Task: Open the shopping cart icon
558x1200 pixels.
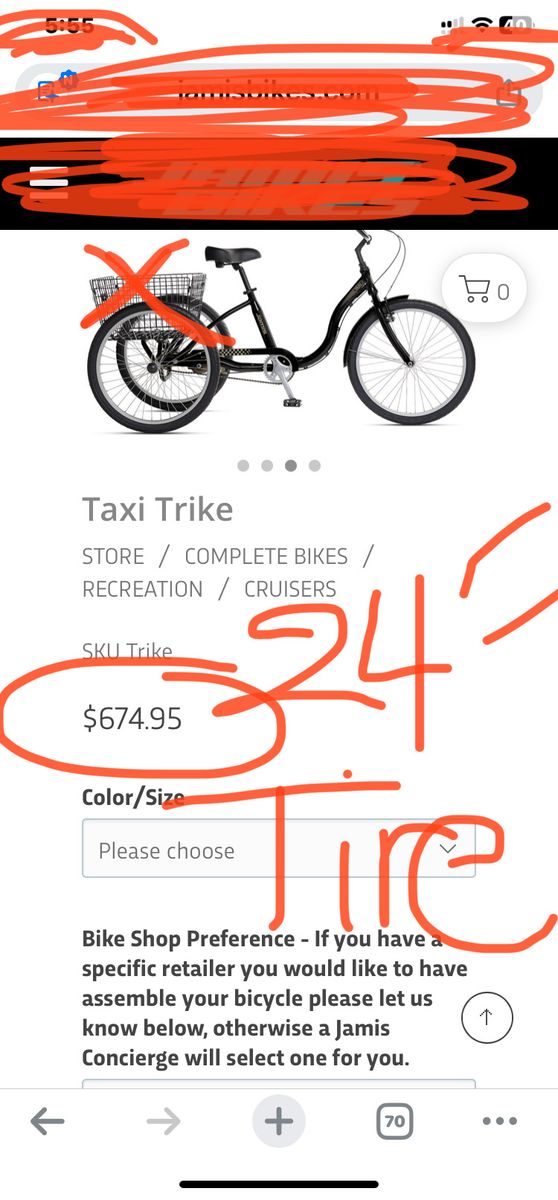Action: tap(484, 291)
